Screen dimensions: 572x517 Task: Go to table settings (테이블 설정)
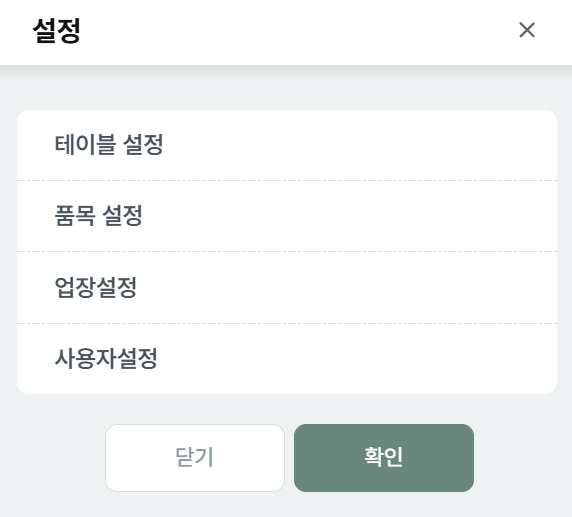point(287,145)
